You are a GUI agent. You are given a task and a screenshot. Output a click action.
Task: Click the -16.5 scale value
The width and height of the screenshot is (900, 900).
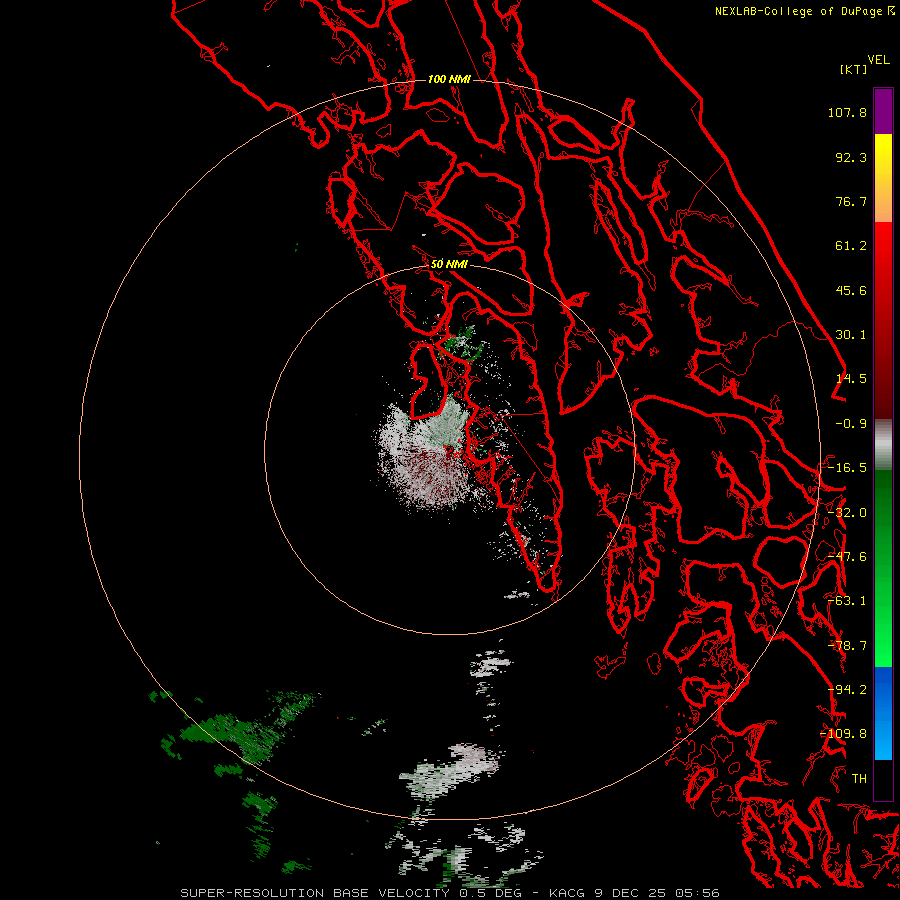[847, 468]
